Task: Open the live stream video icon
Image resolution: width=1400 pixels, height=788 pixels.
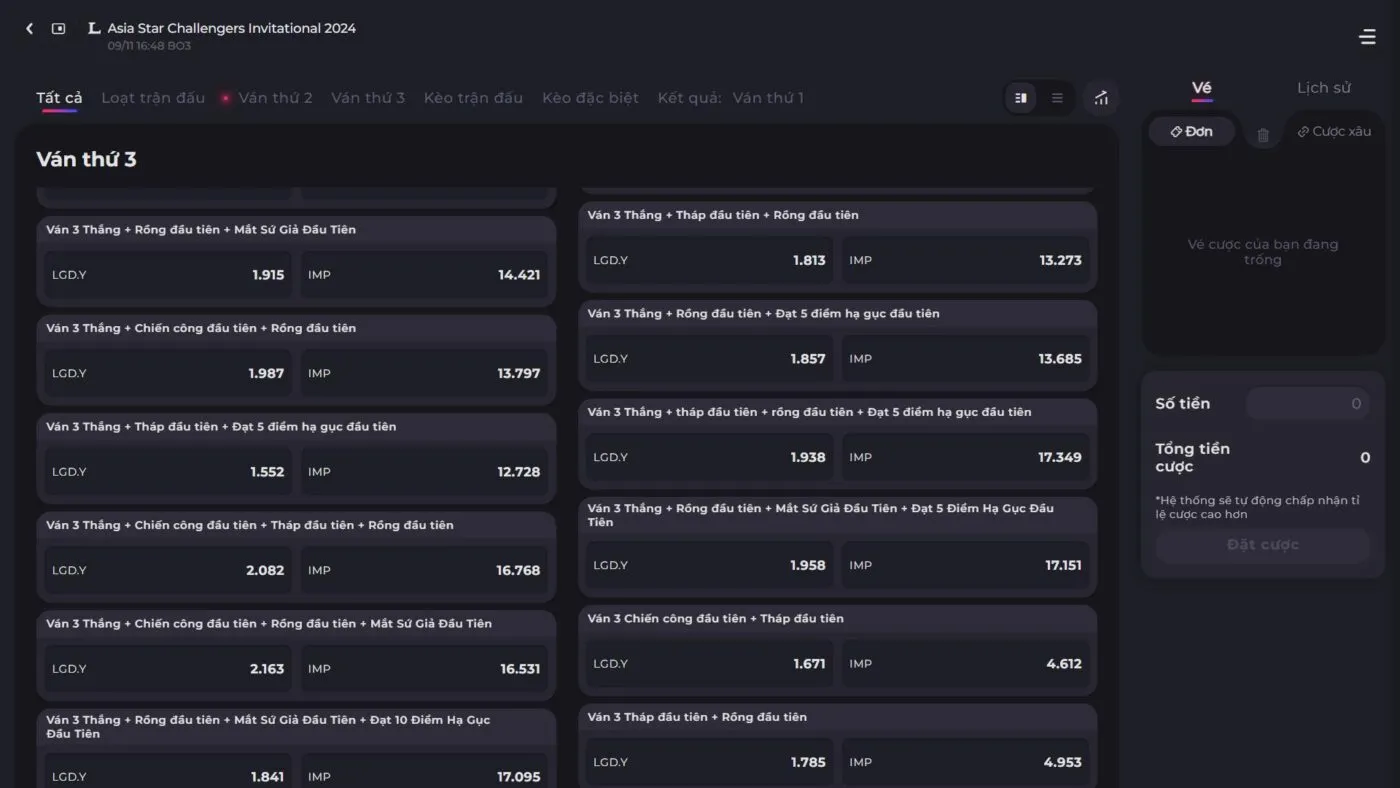Action: point(59,29)
